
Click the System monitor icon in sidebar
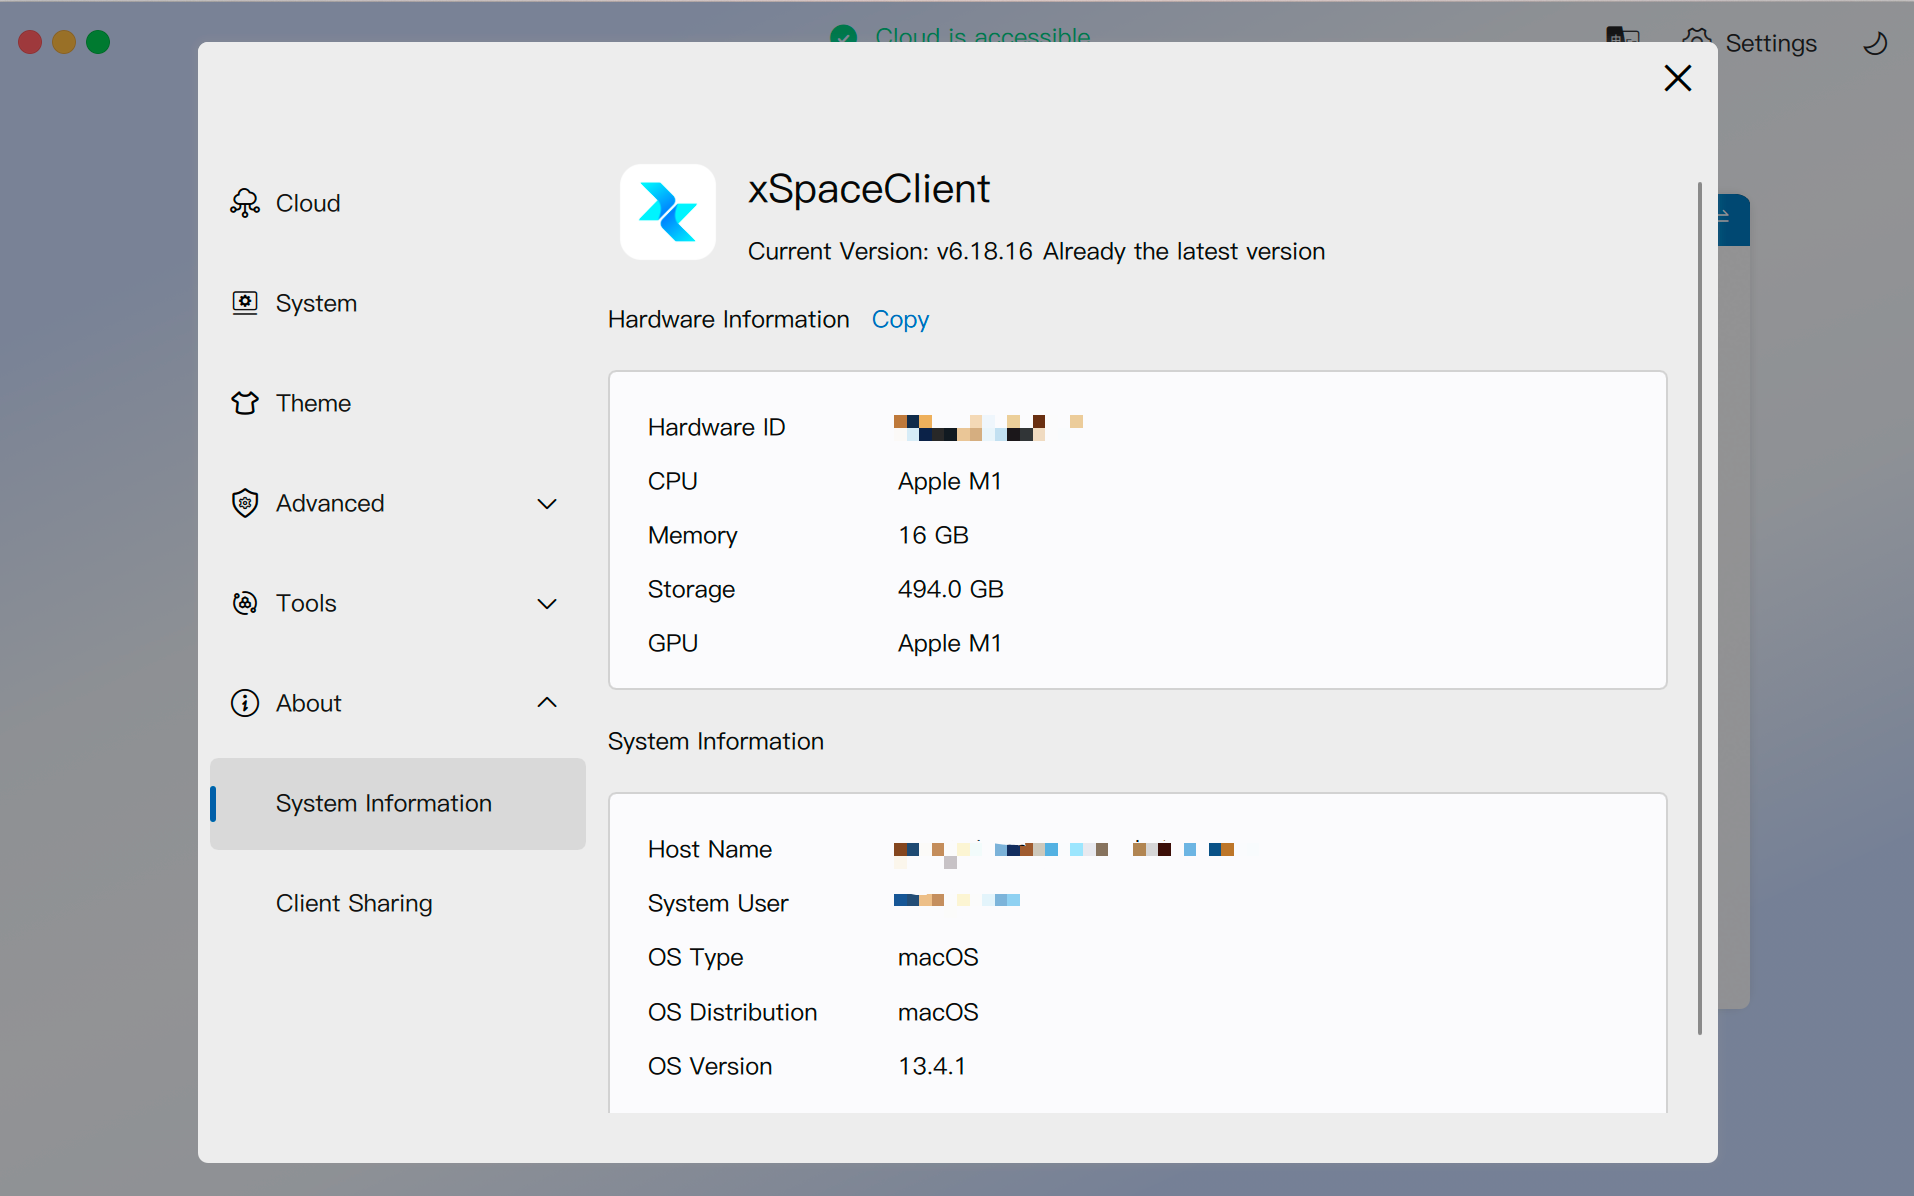pos(245,303)
